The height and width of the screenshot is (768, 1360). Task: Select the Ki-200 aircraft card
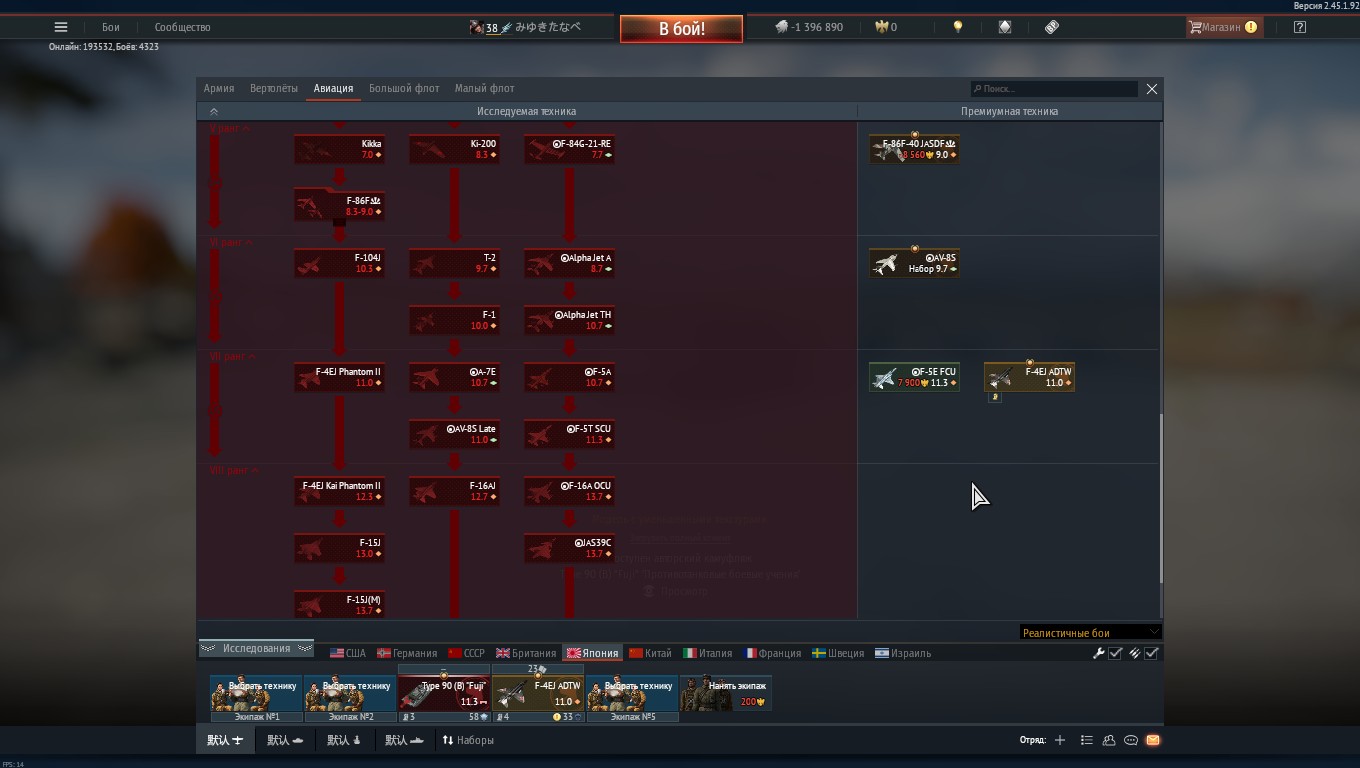click(455, 149)
